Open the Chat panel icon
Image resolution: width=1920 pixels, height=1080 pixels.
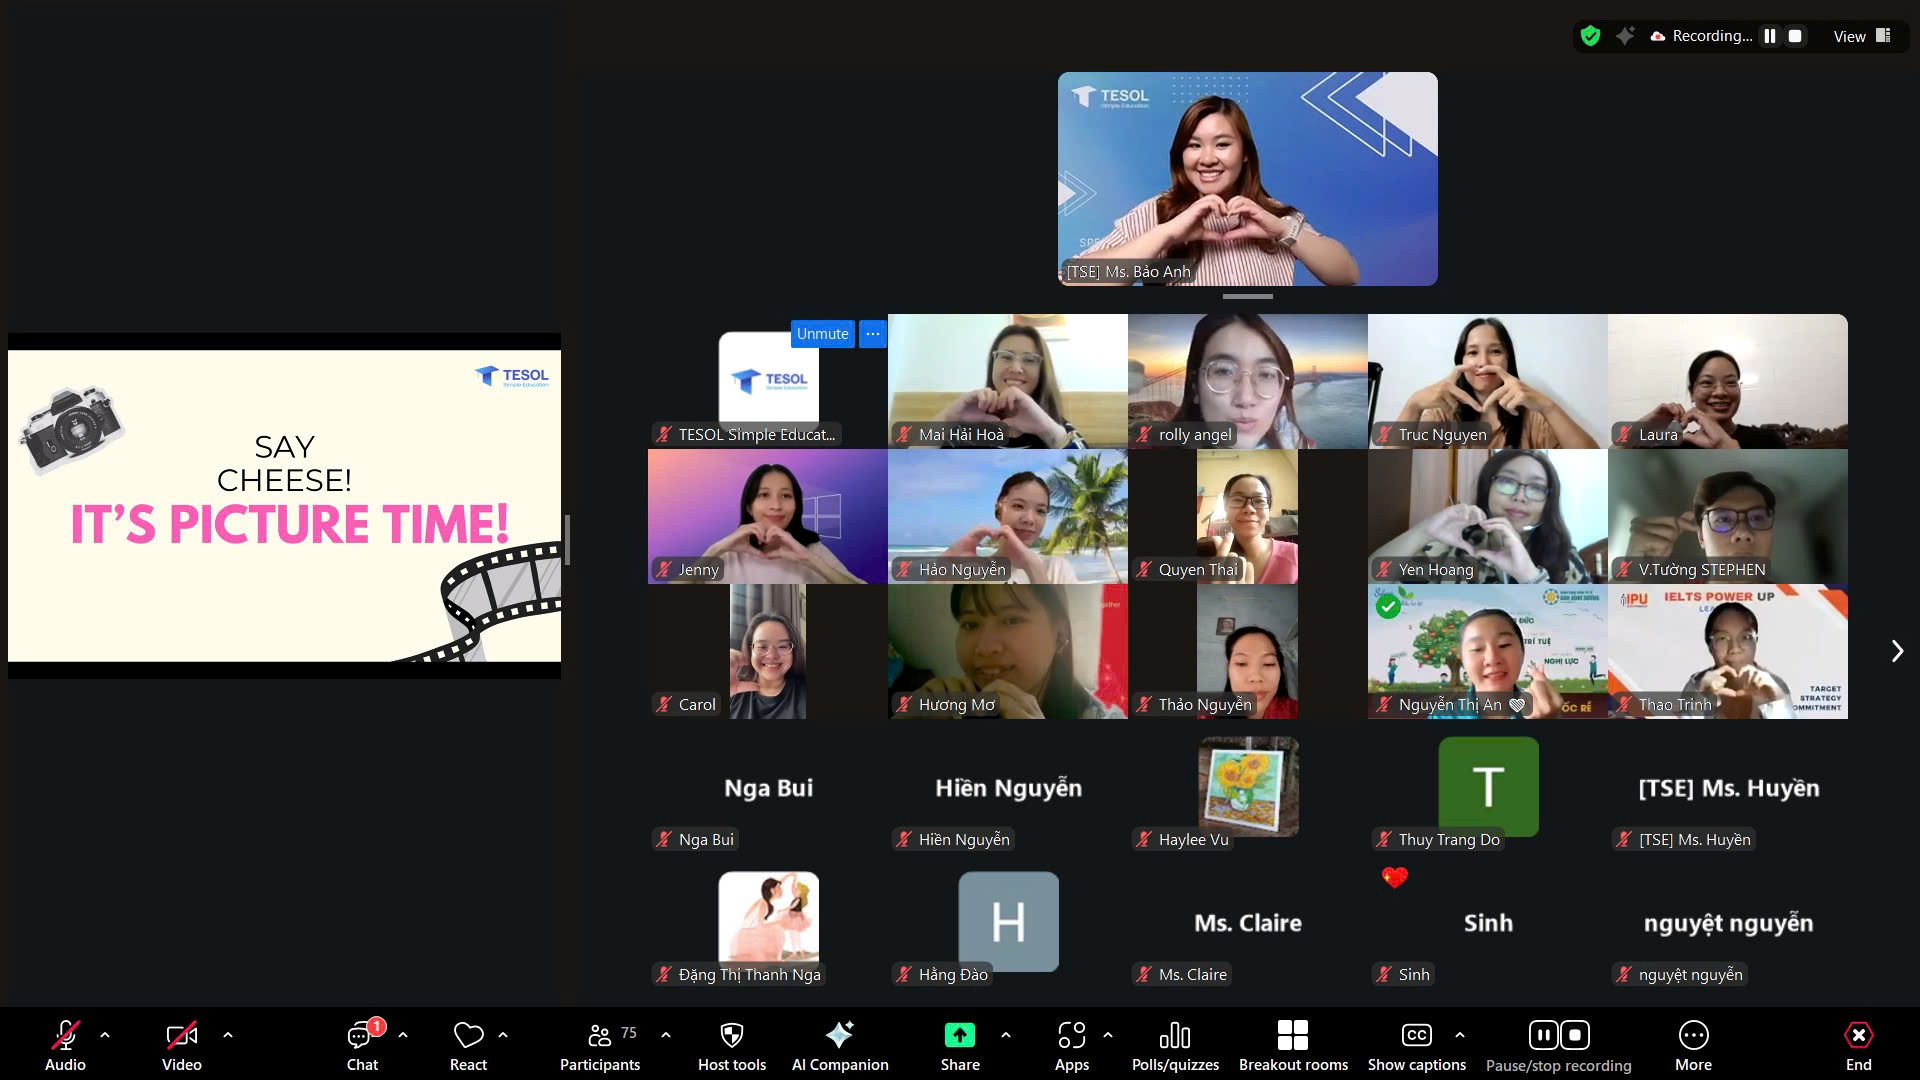tap(360, 1035)
